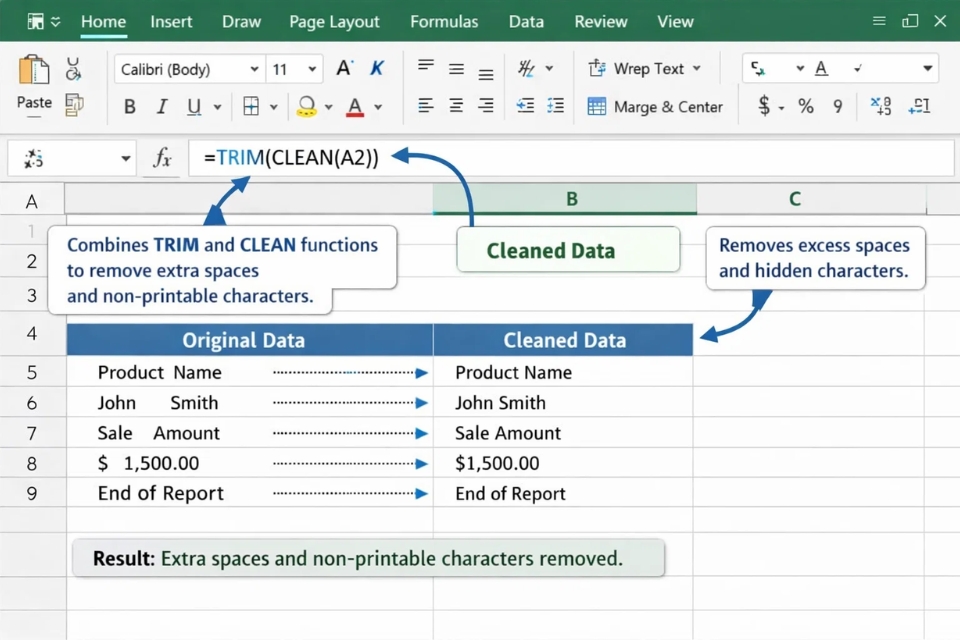Select the column B header

click(x=571, y=199)
